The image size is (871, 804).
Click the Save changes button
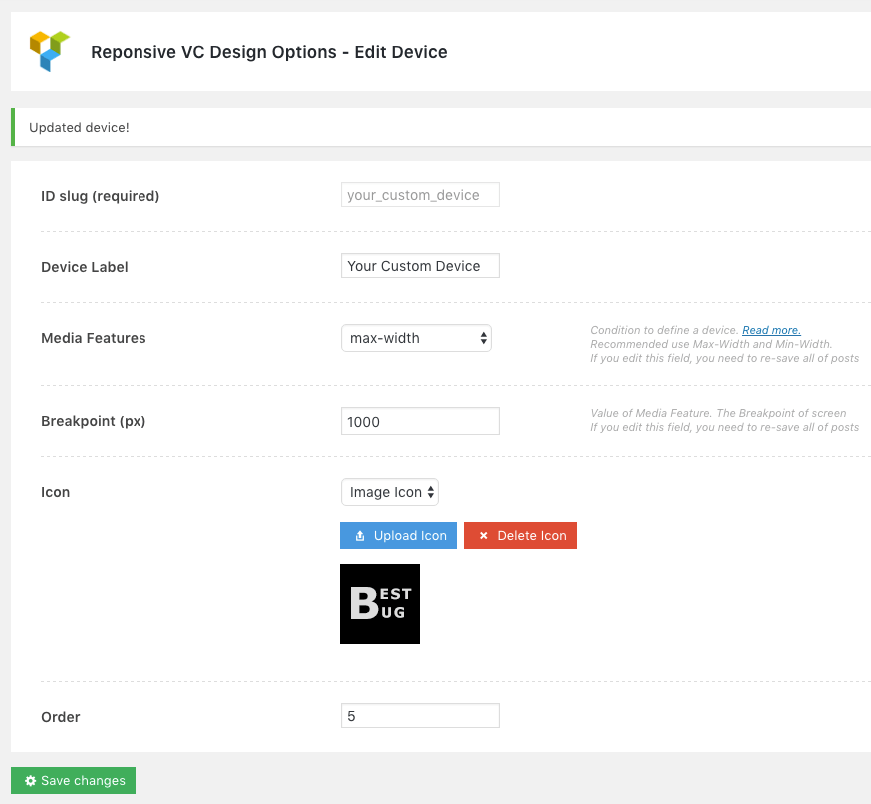(x=73, y=781)
